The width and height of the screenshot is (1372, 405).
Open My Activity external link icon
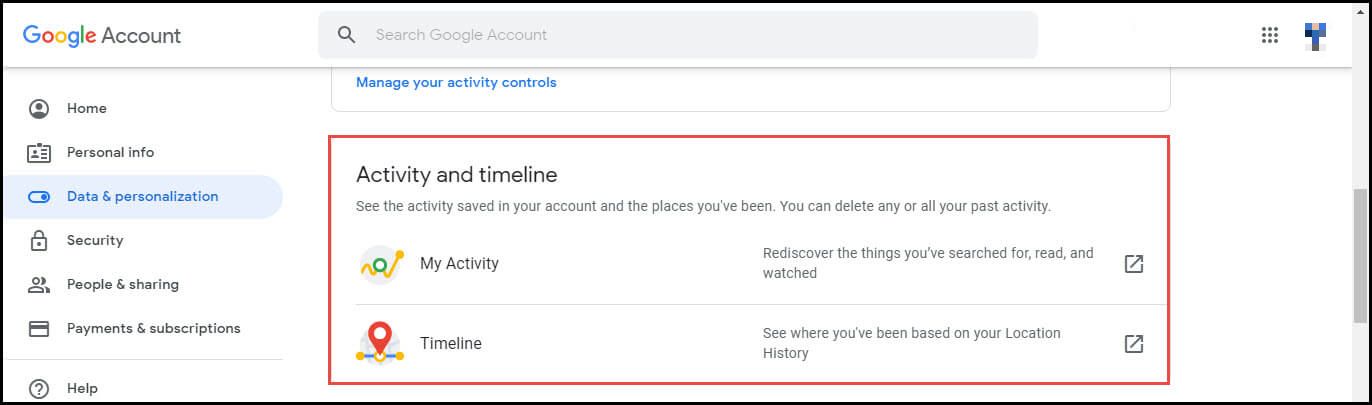[1134, 264]
